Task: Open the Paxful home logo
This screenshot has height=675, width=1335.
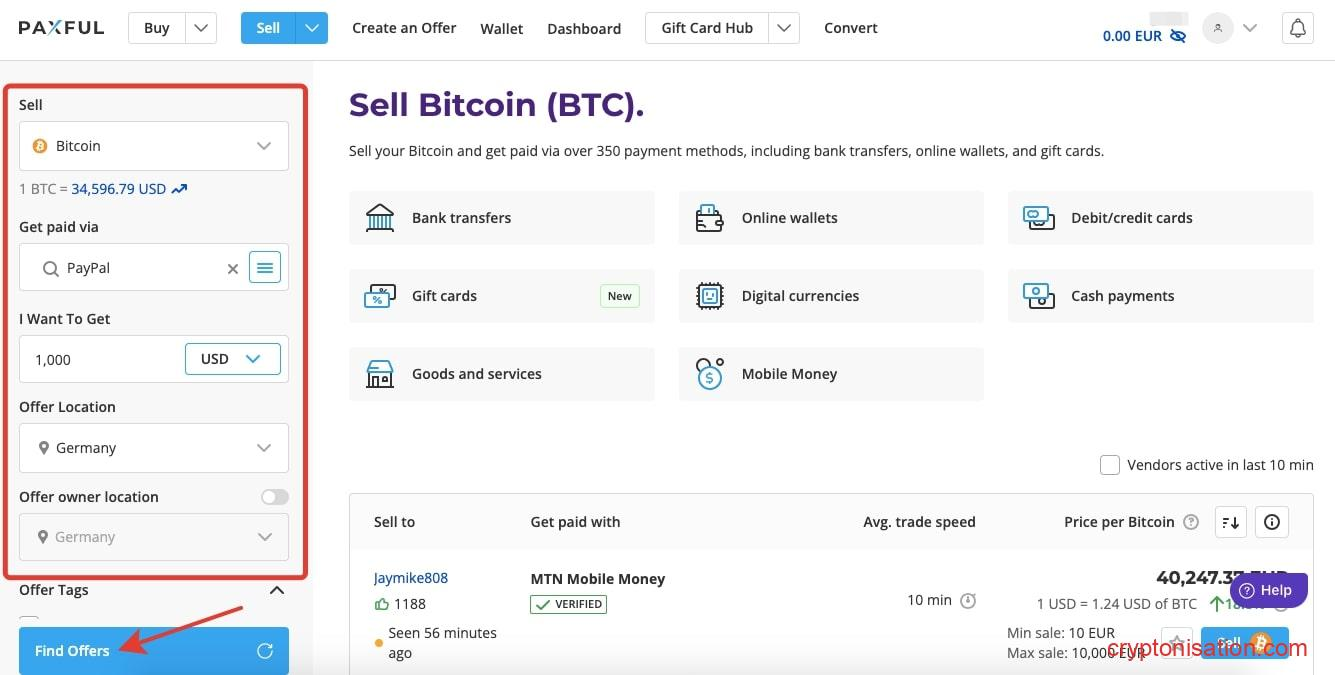Action: (x=60, y=27)
